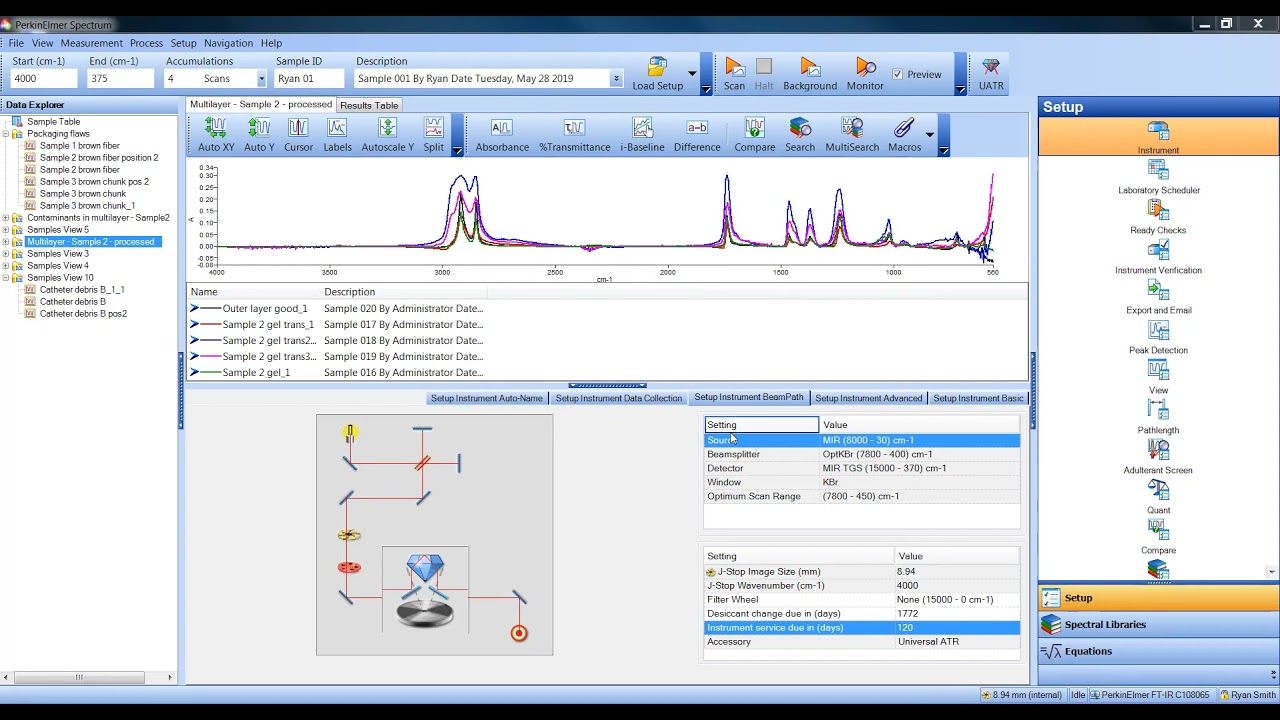Click the Auto Y scaling icon
This screenshot has height=720, width=1280.
point(259,135)
